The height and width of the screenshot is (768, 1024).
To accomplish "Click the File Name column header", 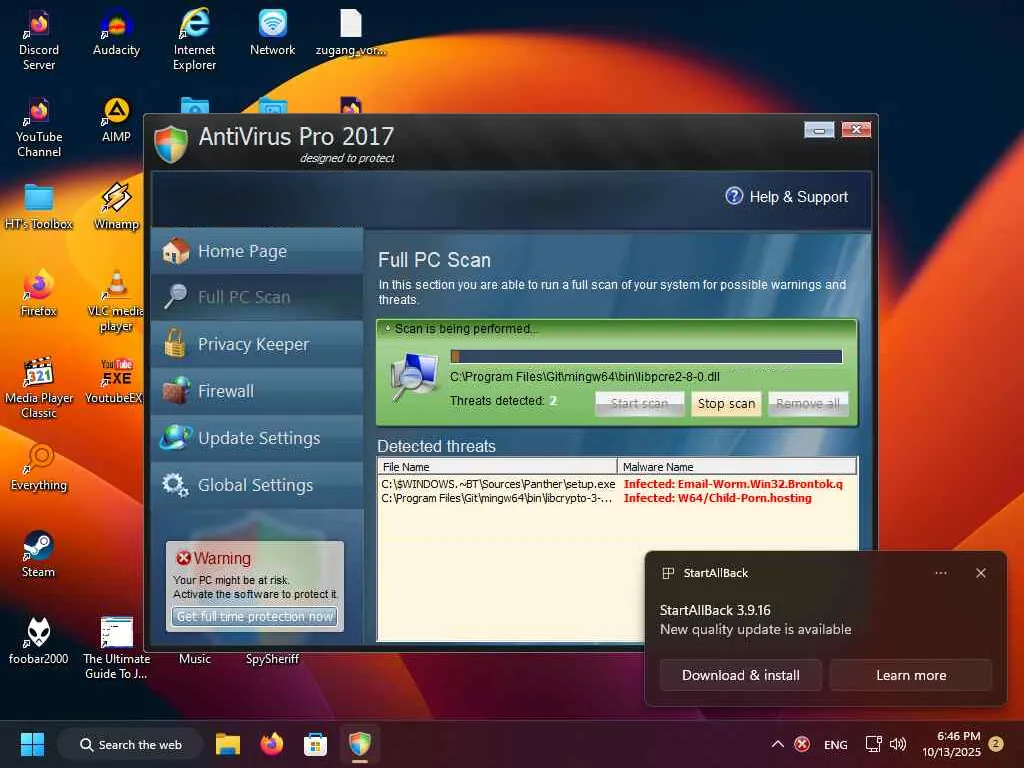I will click(498, 466).
